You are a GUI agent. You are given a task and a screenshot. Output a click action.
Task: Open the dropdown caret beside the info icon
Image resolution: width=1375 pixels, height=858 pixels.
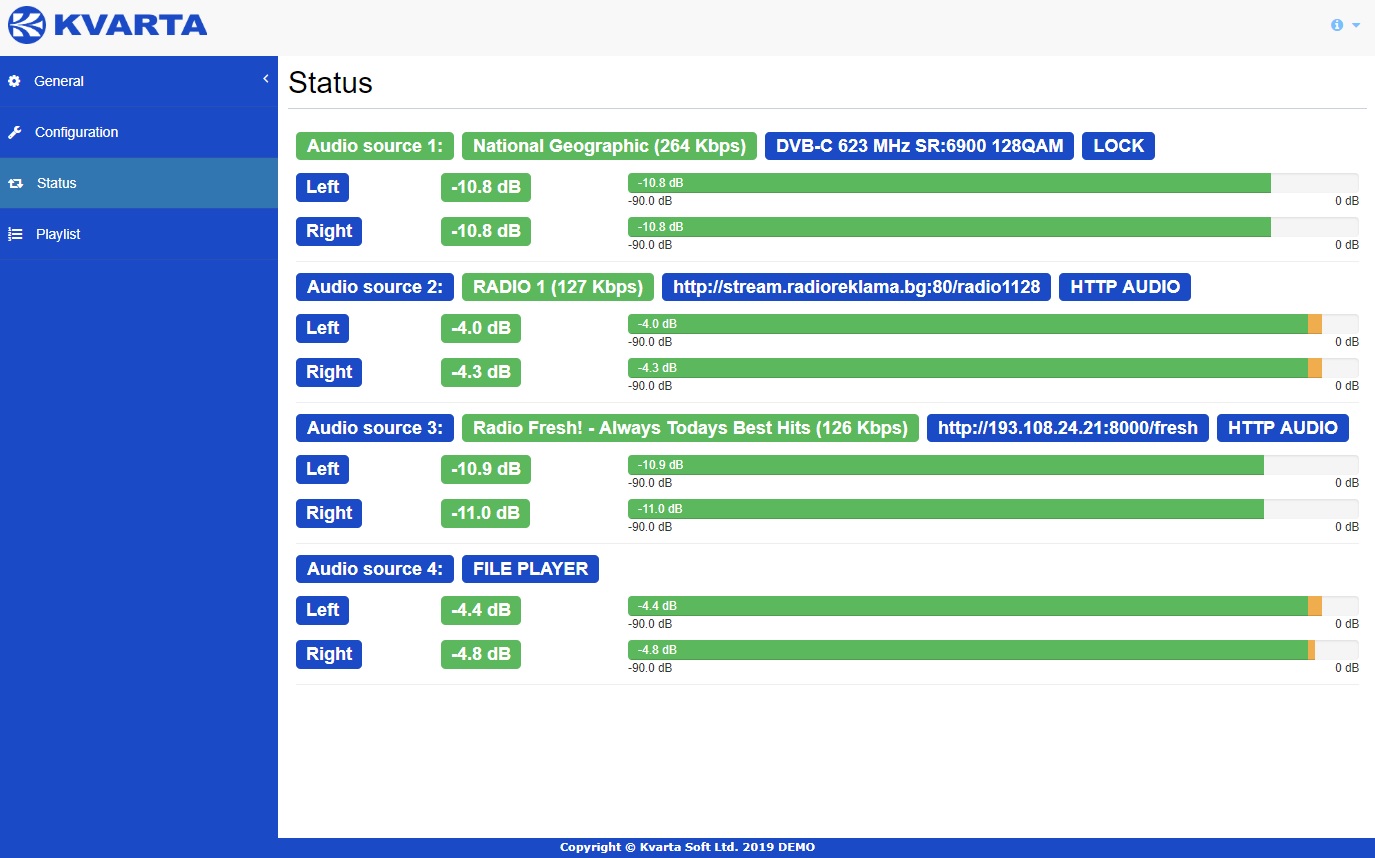(1356, 25)
